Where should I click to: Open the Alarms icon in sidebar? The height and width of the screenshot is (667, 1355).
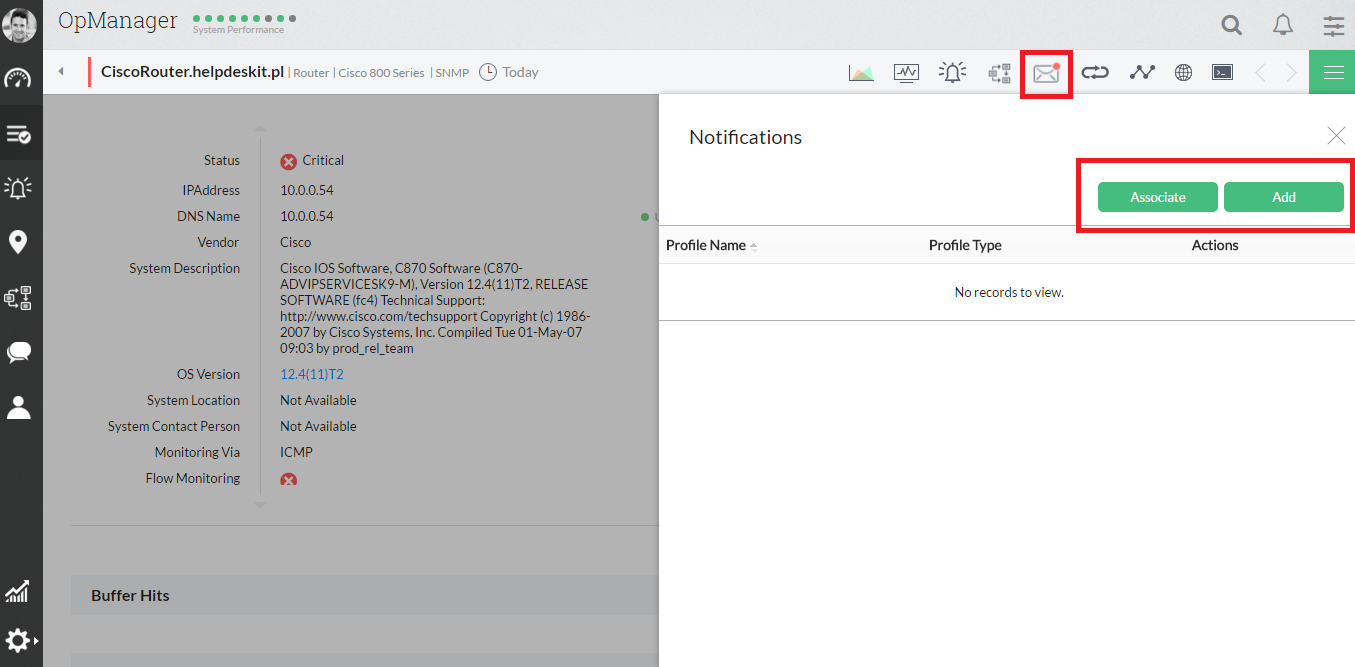click(x=19, y=187)
